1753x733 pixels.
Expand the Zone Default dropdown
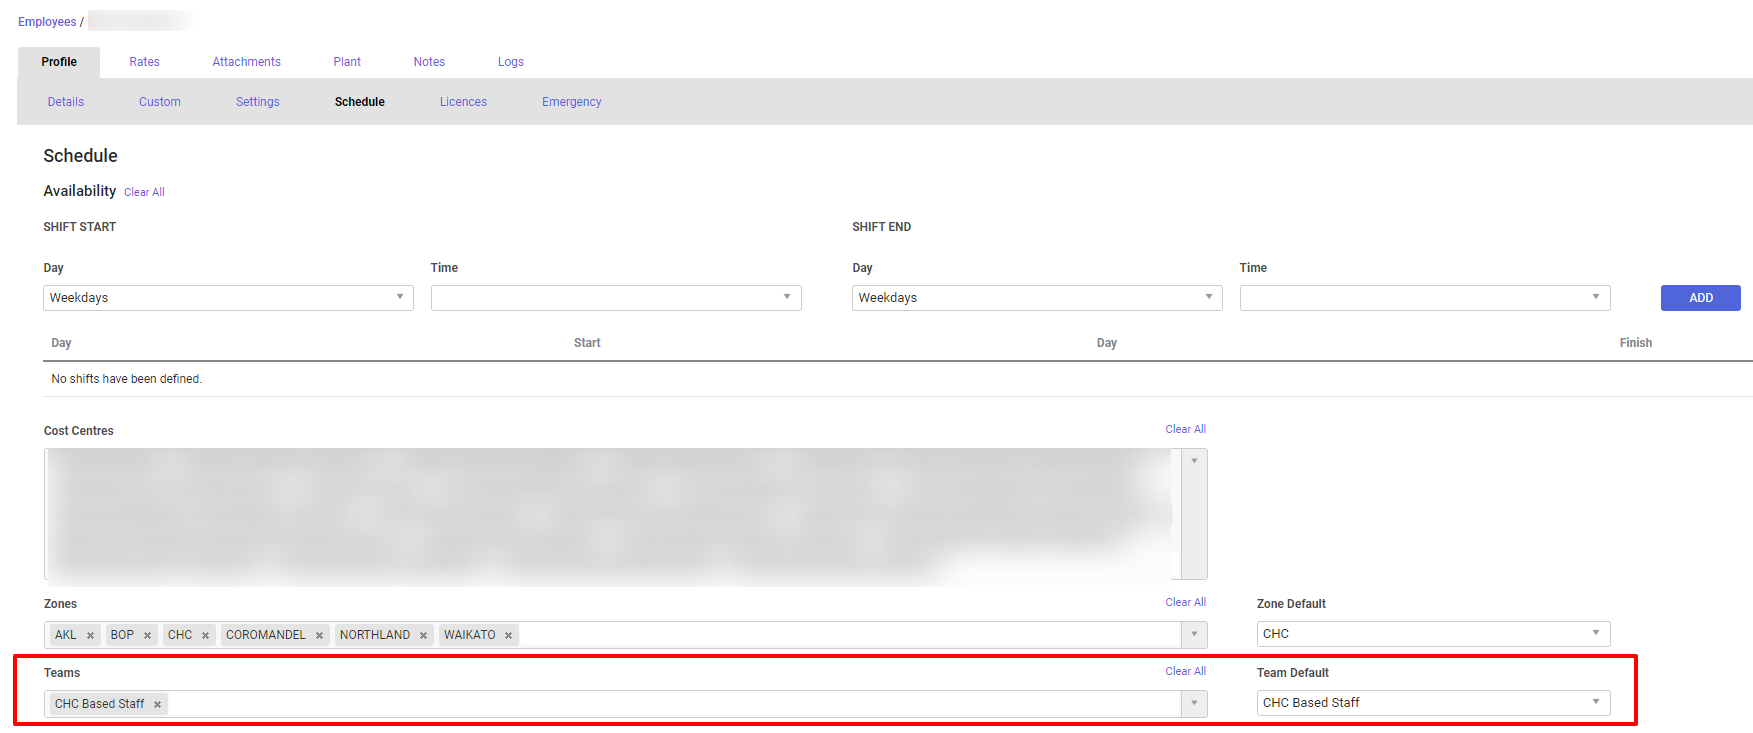point(1433,634)
